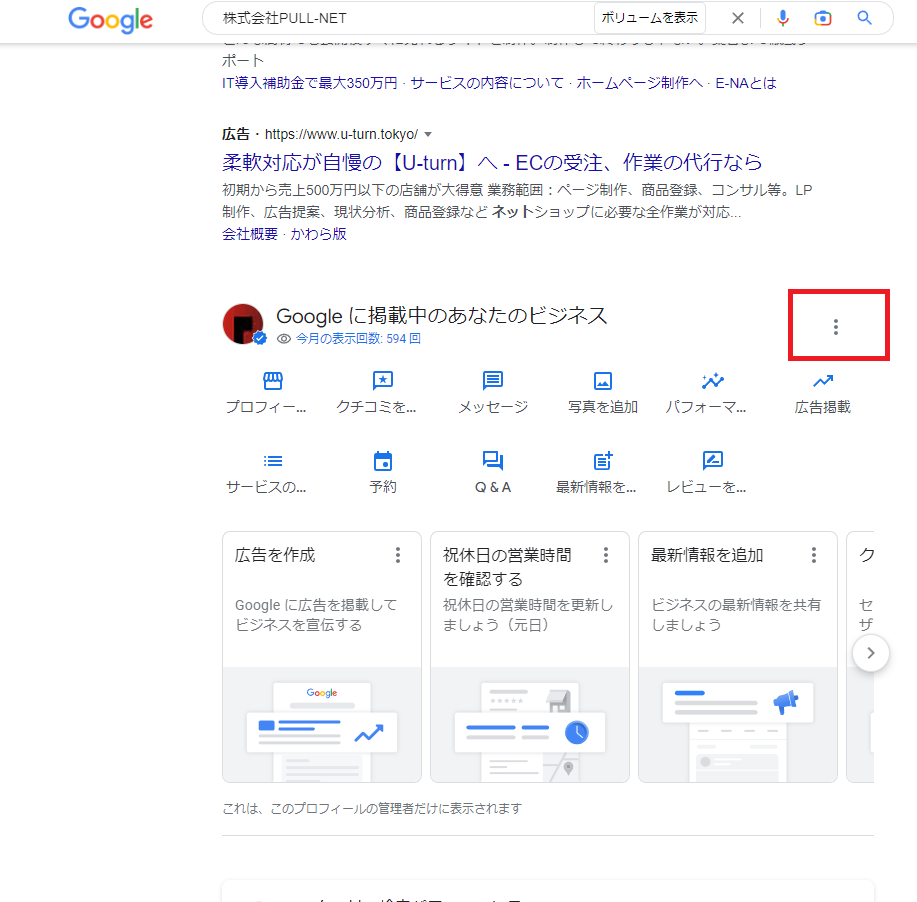Image resolution: width=917 pixels, height=902 pixels.
Task: Open 今月の表示回数: 594 回 link
Action: coord(358,339)
